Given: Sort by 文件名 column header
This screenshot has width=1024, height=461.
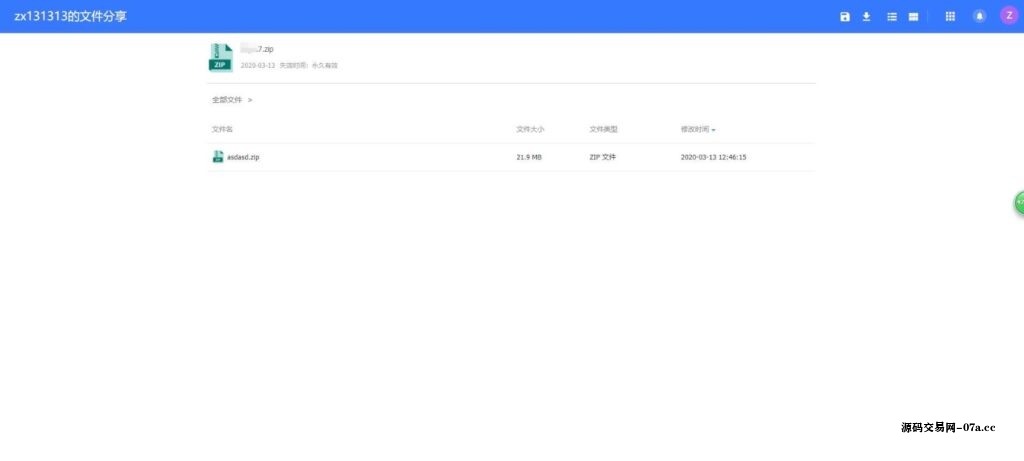Looking at the screenshot, I should 222,129.
